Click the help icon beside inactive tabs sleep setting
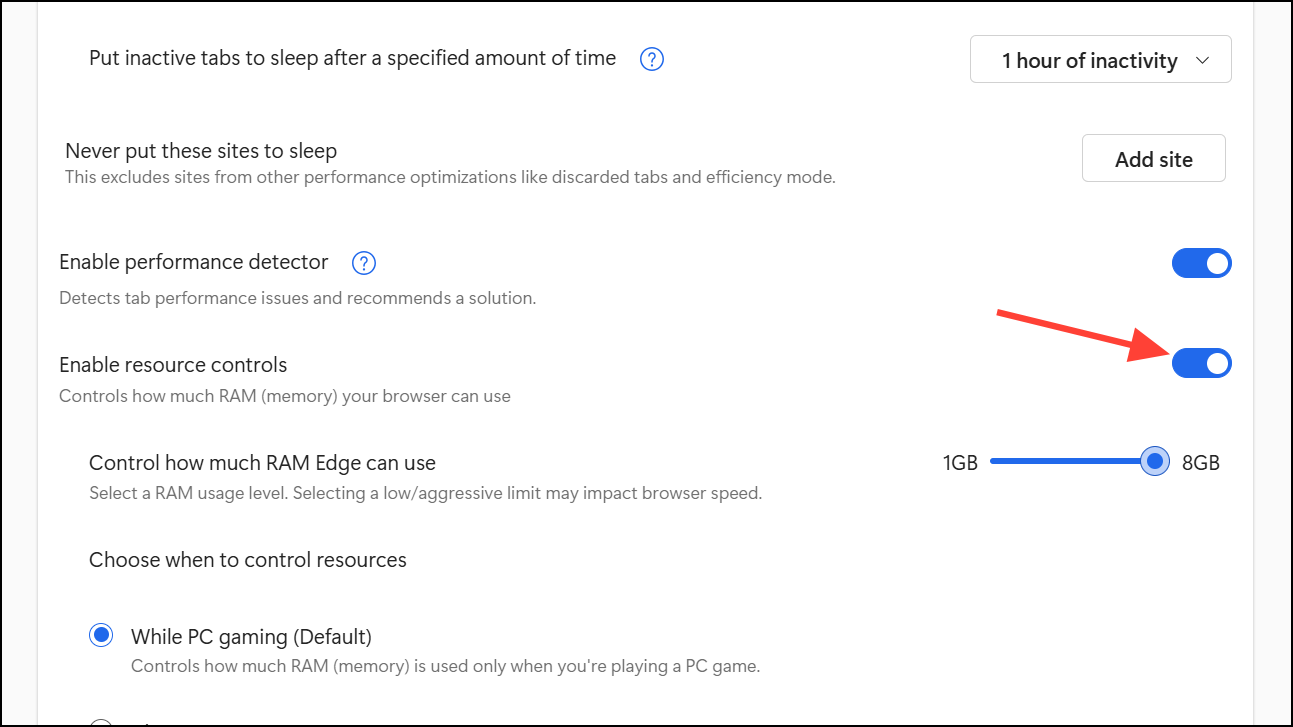Screen dimensions: 1293x727 tap(652, 59)
